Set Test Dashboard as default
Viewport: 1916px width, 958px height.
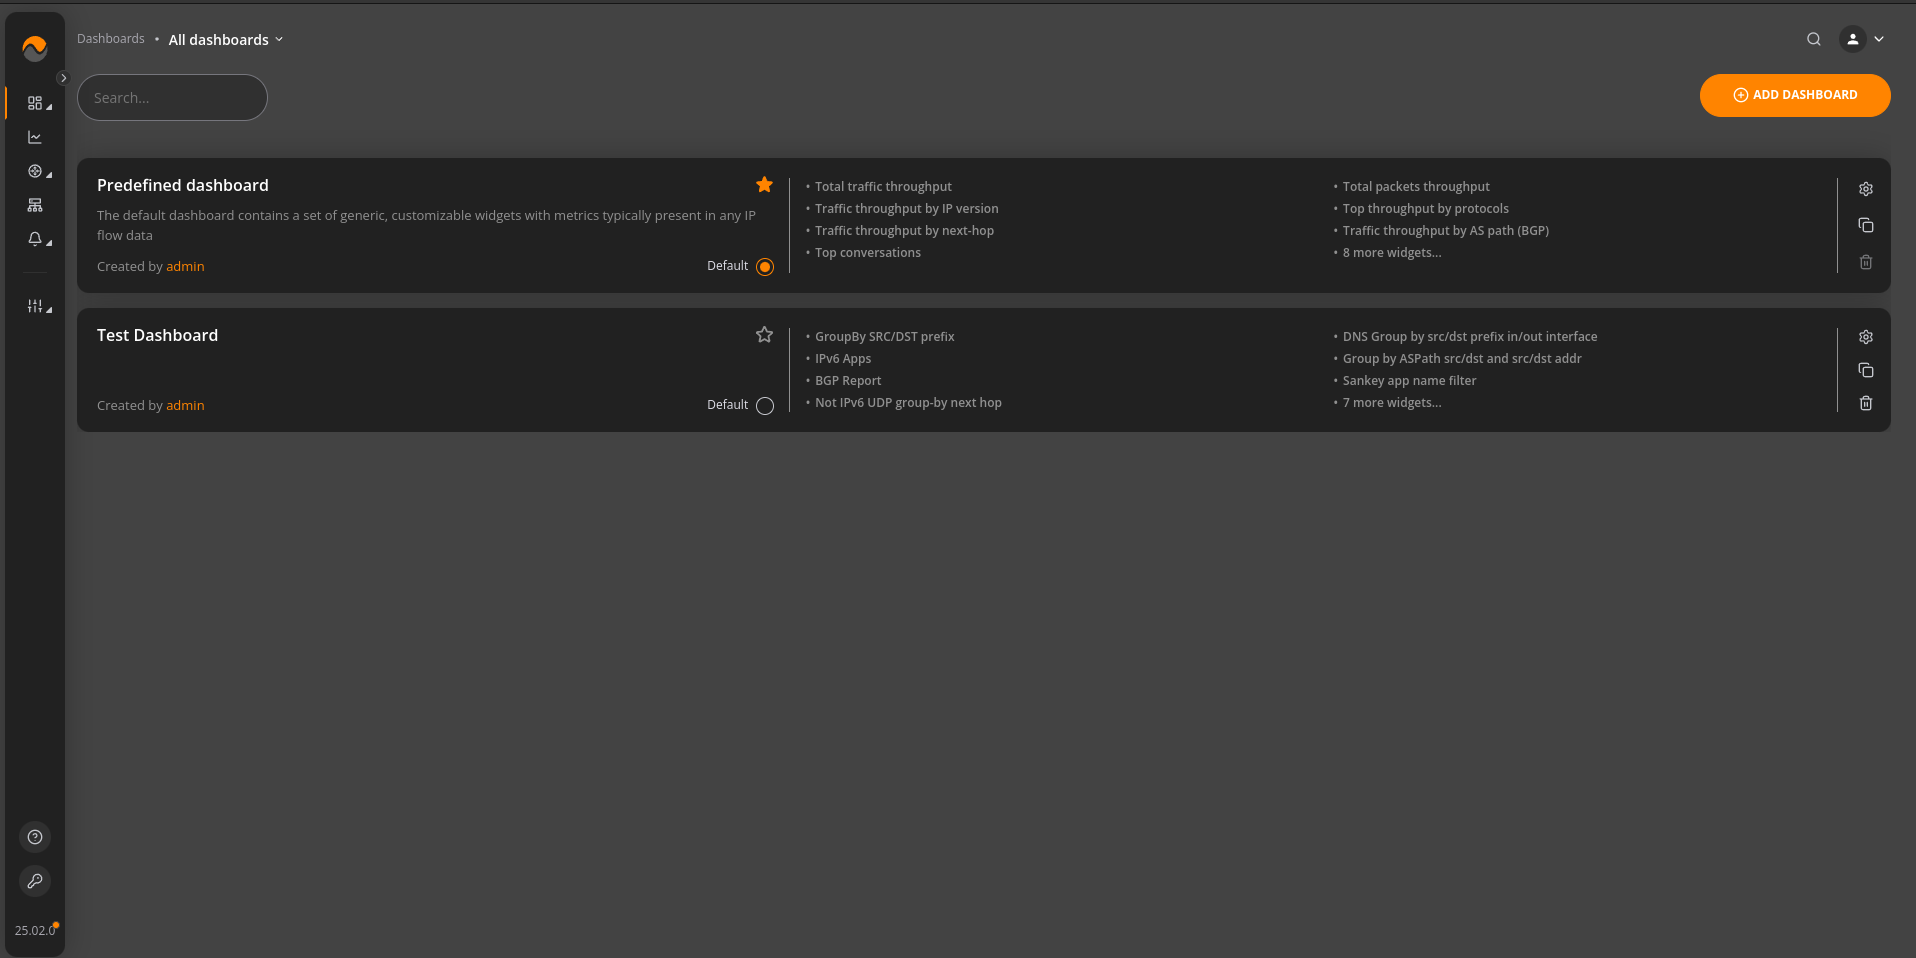pyautogui.click(x=765, y=406)
